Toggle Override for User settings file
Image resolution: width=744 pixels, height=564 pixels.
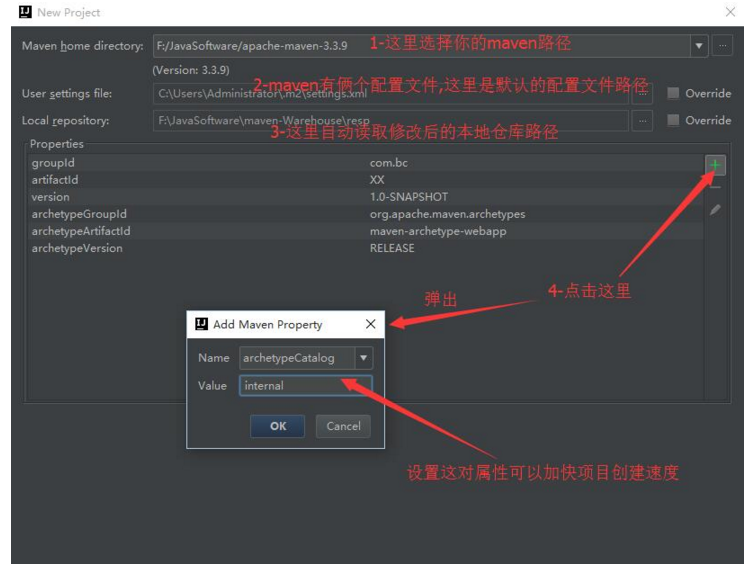tap(673, 93)
